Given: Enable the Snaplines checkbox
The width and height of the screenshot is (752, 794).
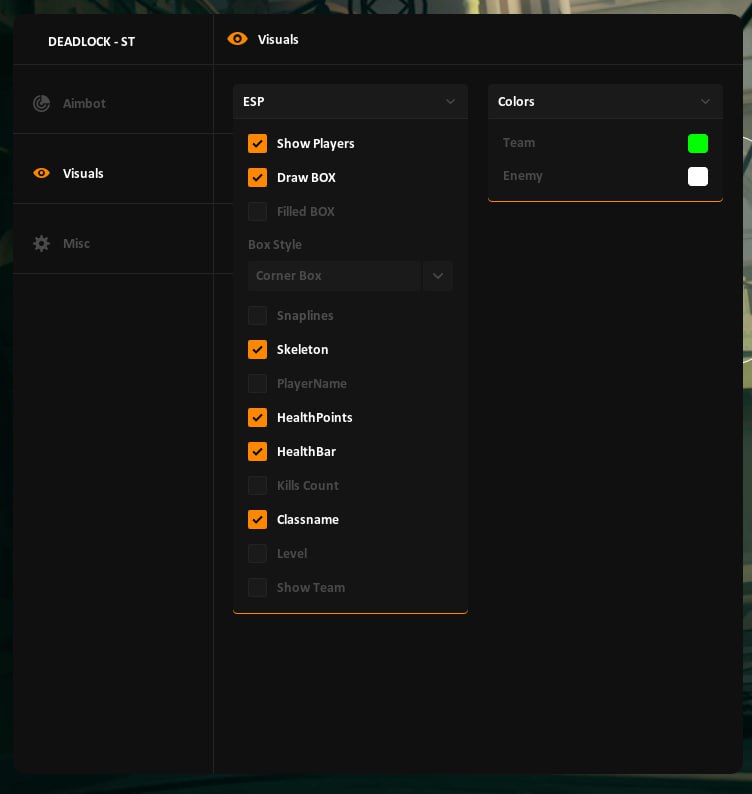Looking at the screenshot, I should tap(257, 315).
